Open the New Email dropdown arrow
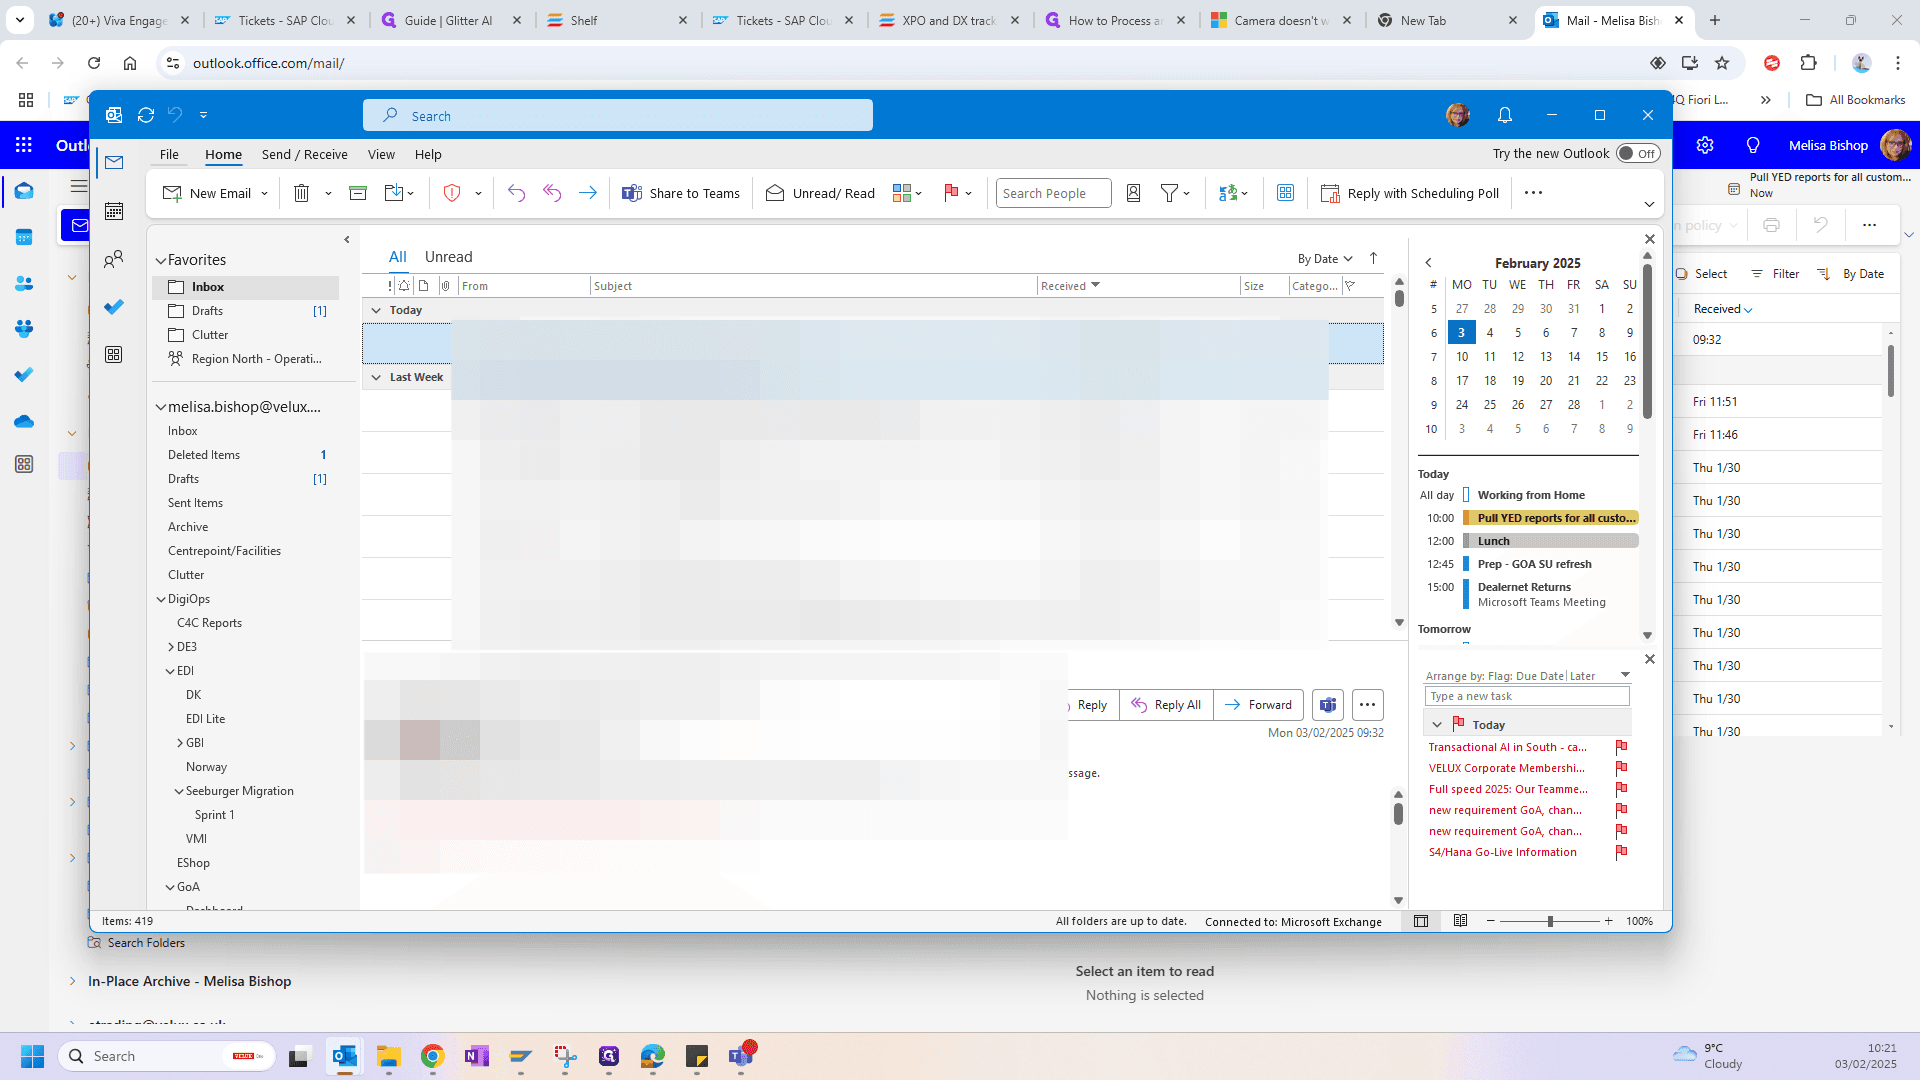1920x1080 pixels. (x=264, y=193)
